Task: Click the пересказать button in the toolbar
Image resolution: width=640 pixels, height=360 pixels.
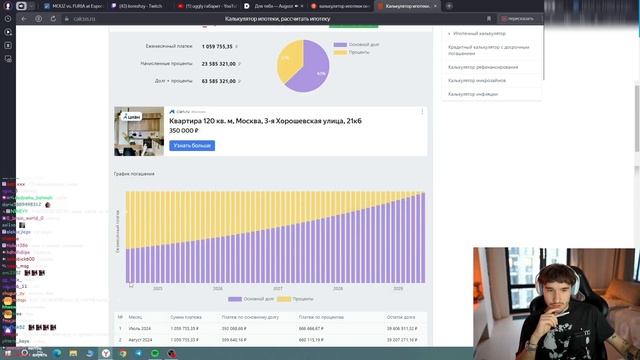Action: point(518,19)
